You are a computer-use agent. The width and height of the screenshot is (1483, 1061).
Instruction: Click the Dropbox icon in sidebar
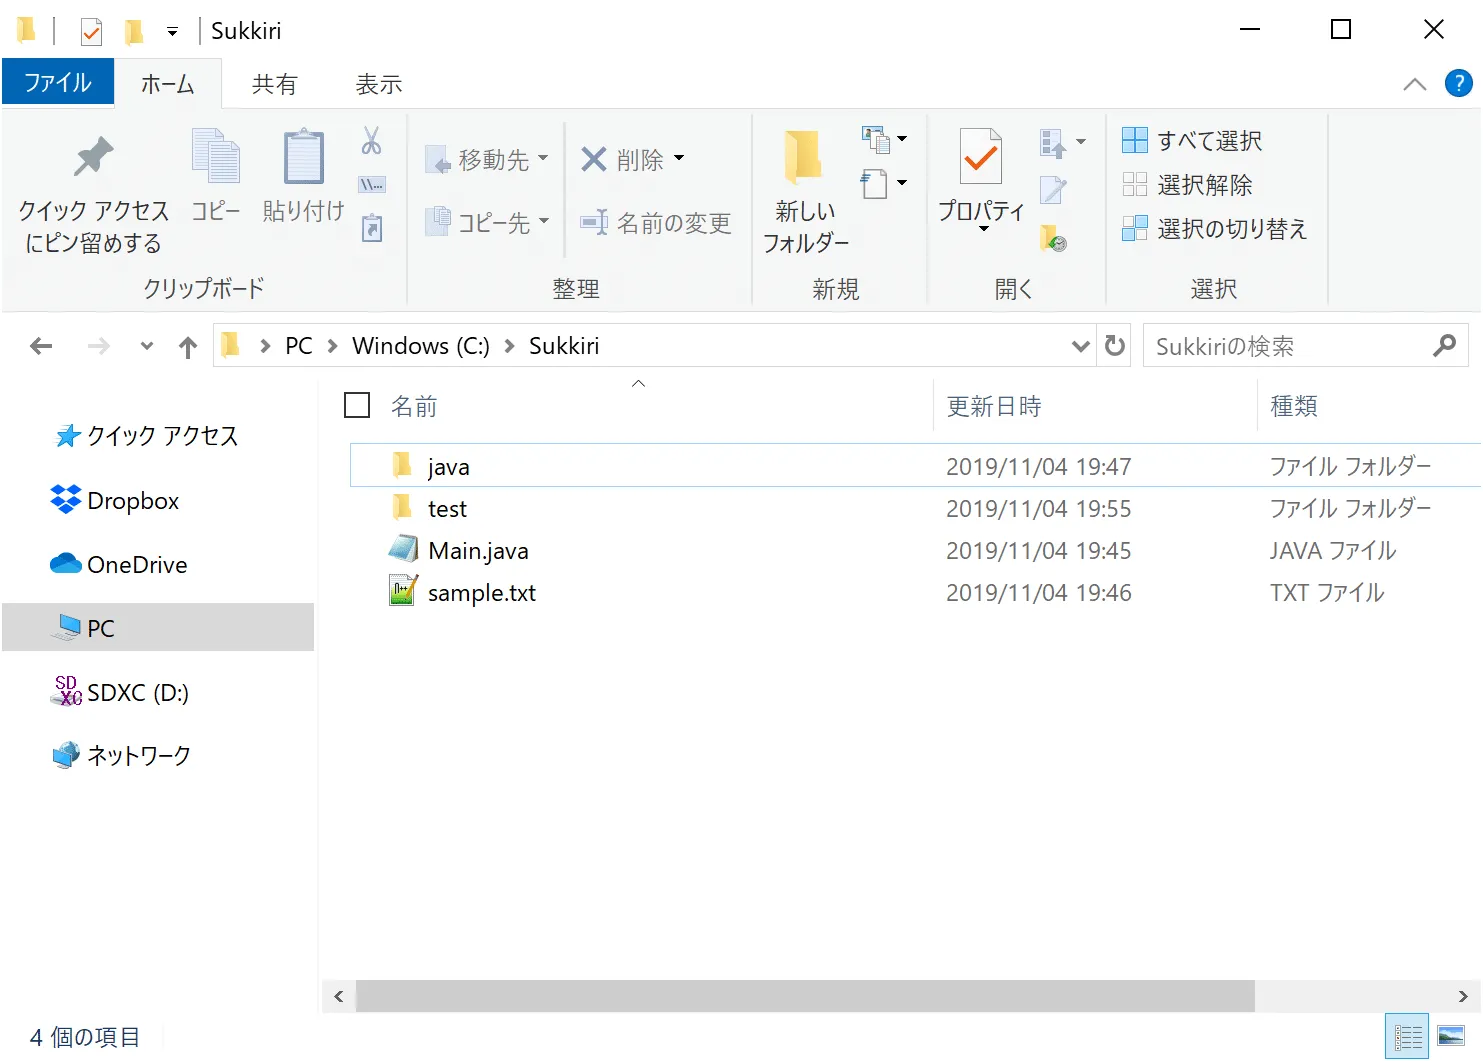pyautogui.click(x=66, y=499)
